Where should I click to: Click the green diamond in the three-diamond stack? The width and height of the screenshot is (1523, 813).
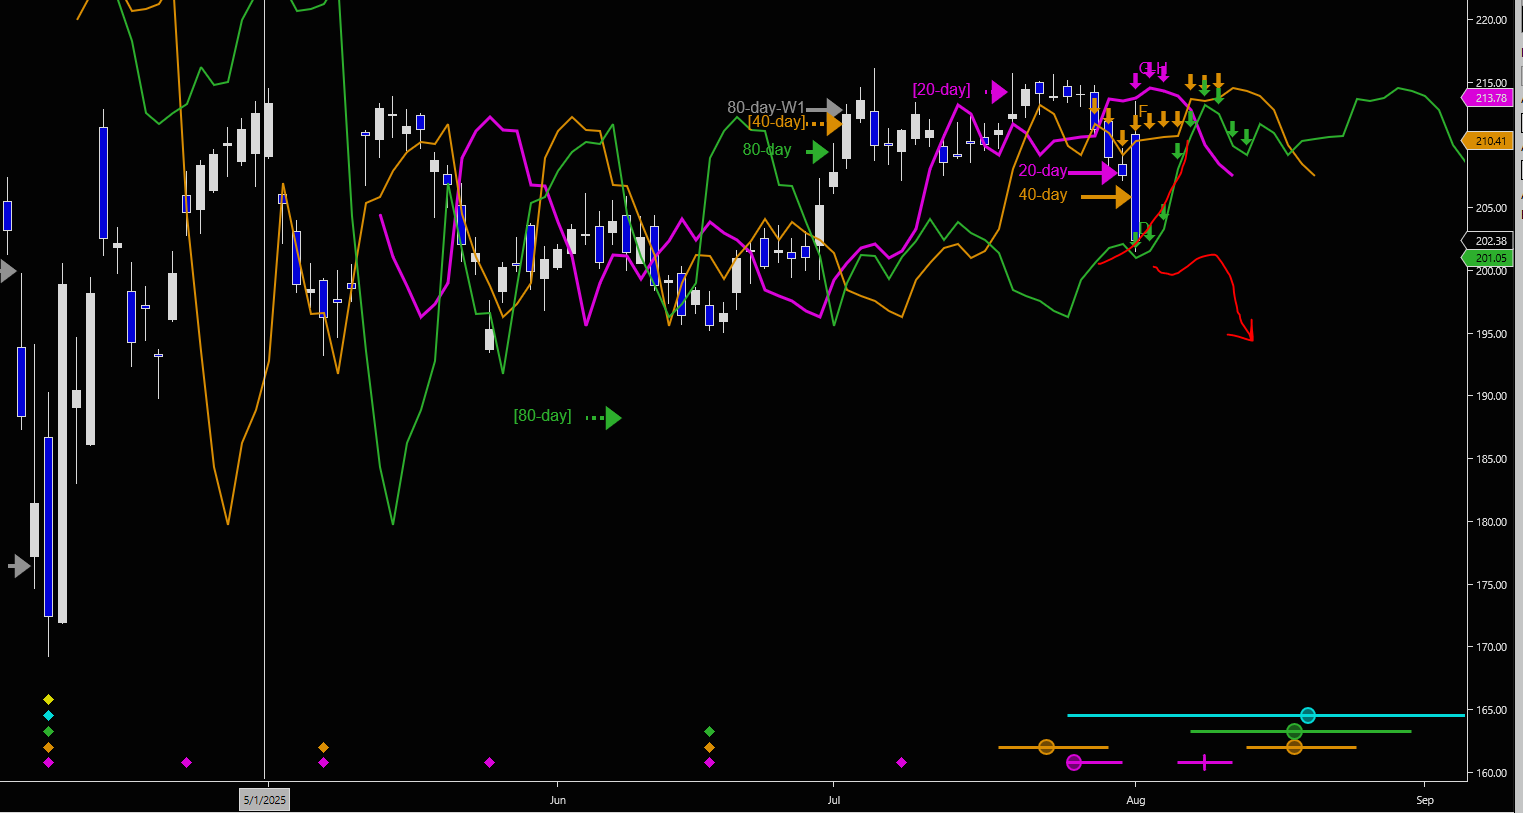[709, 731]
